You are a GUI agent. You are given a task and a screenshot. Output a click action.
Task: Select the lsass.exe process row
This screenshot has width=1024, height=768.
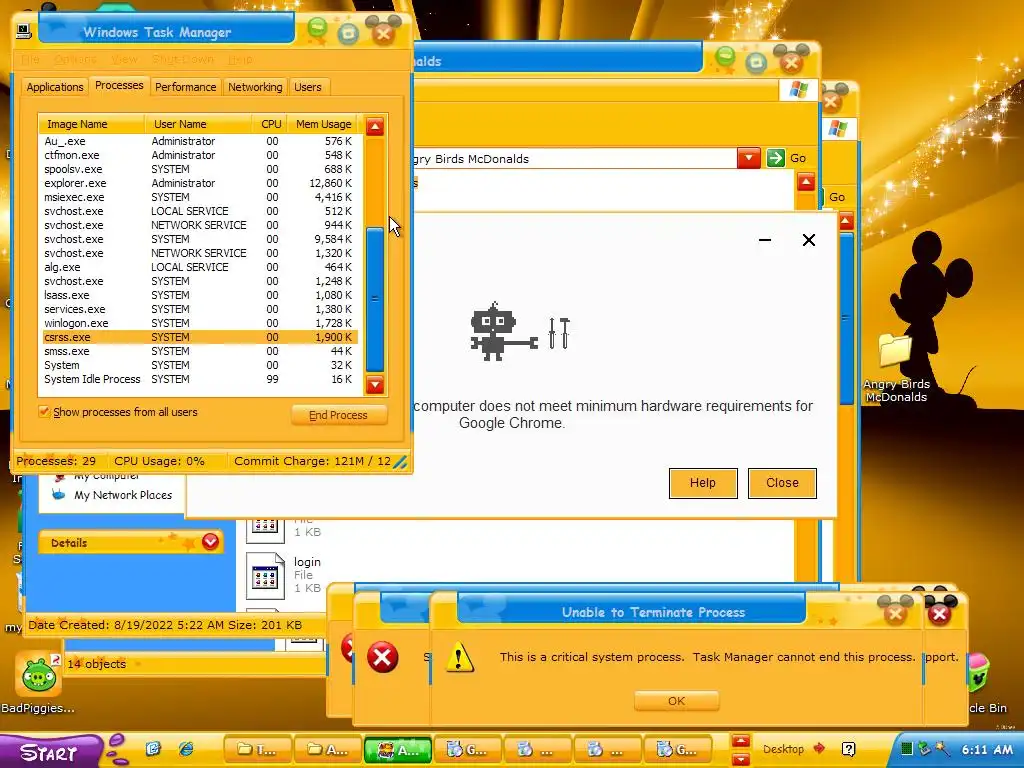[x=199, y=295]
